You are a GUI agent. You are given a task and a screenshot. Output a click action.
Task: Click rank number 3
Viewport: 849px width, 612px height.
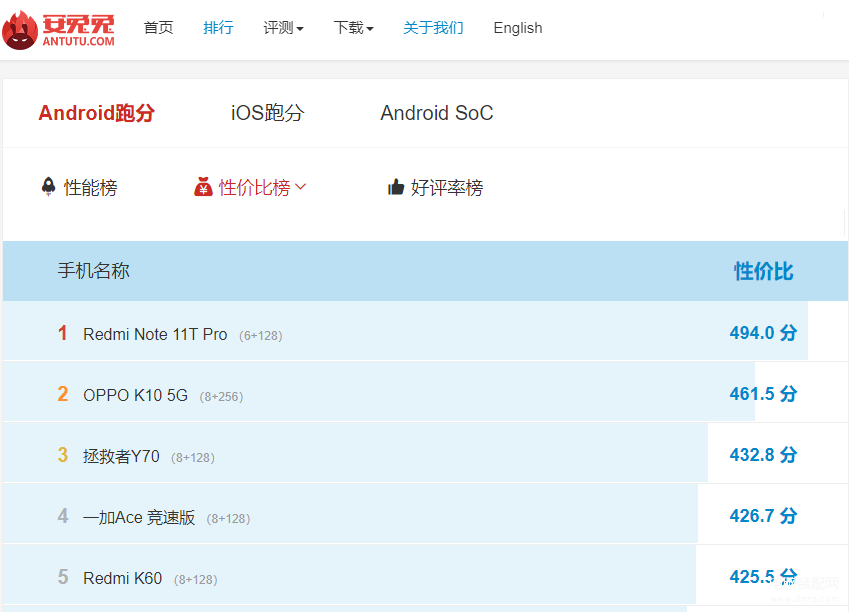click(x=63, y=454)
